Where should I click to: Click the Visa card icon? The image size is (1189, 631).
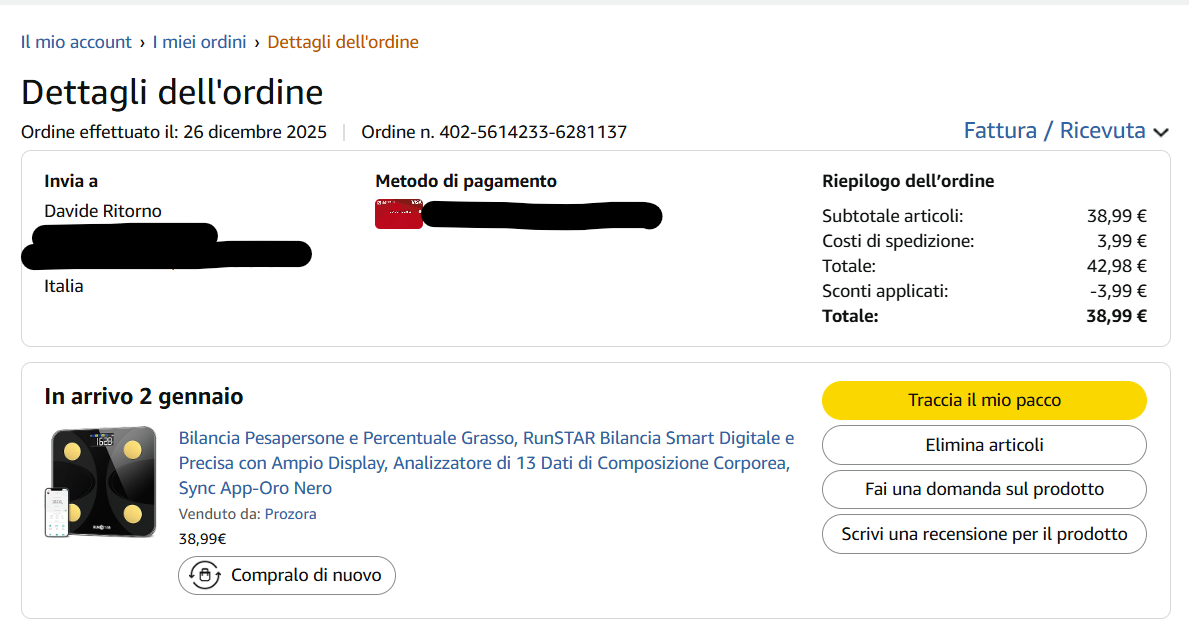tap(398, 214)
